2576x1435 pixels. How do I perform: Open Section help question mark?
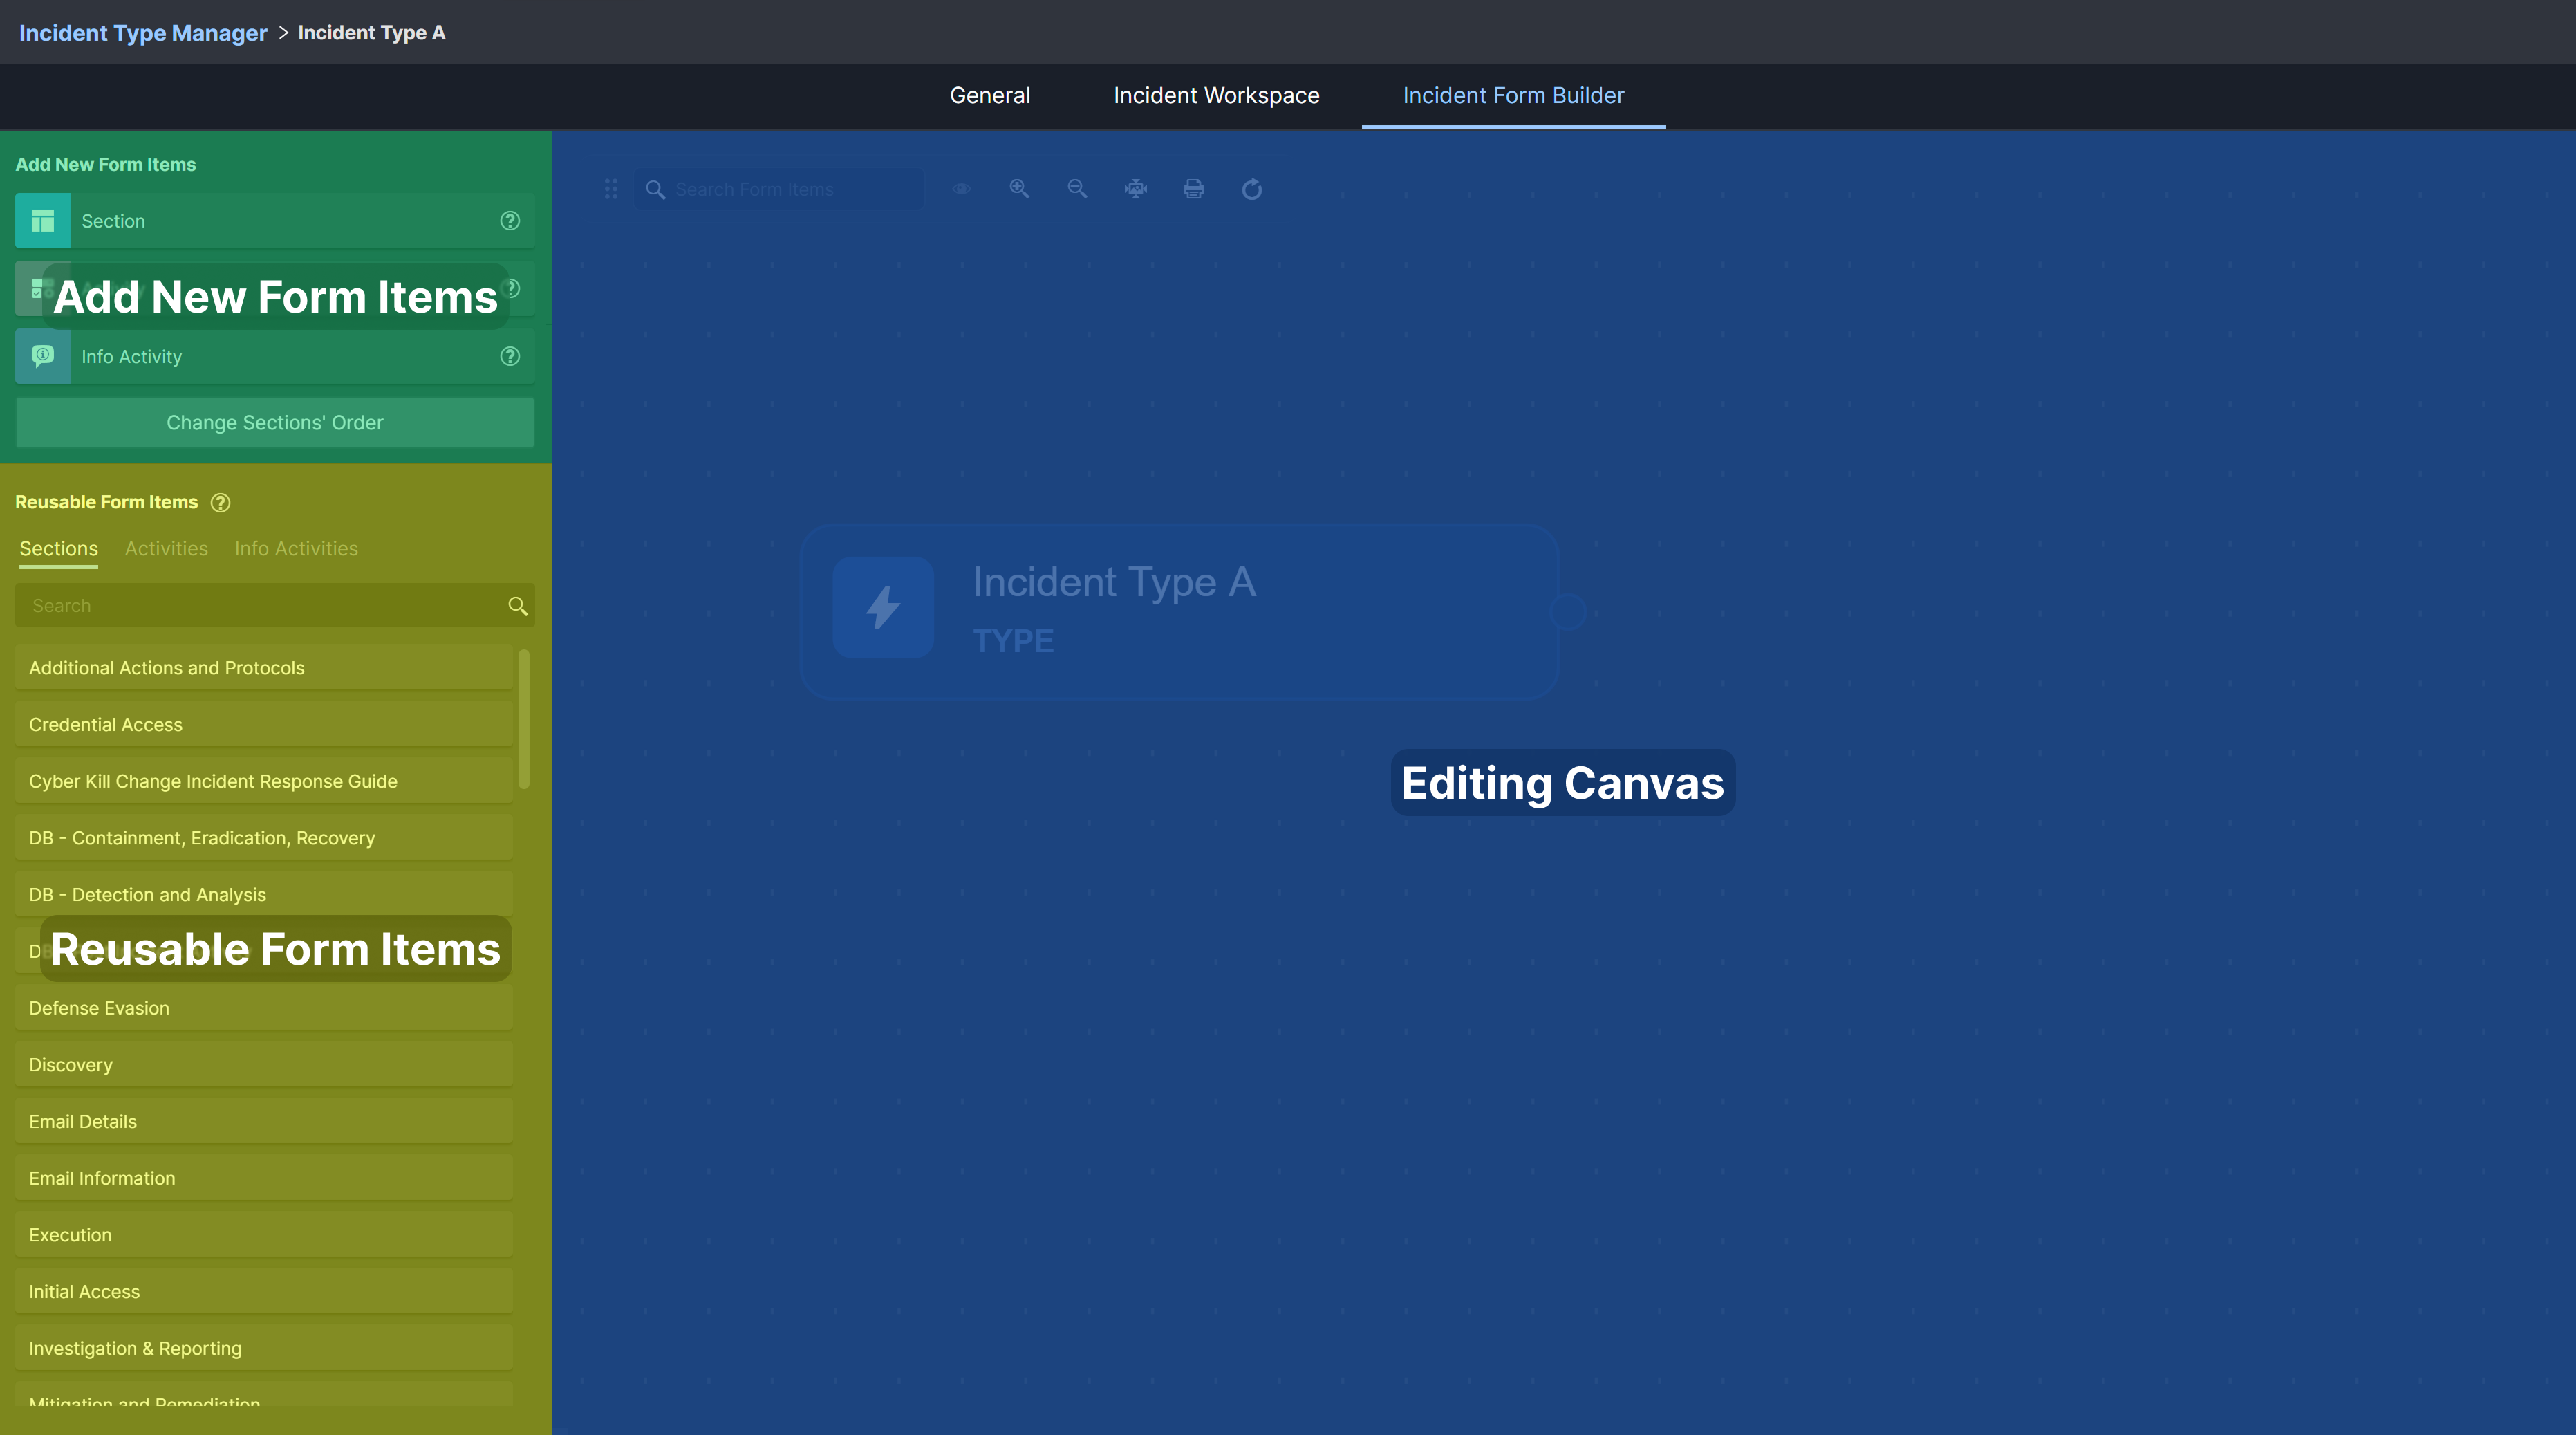(x=510, y=221)
